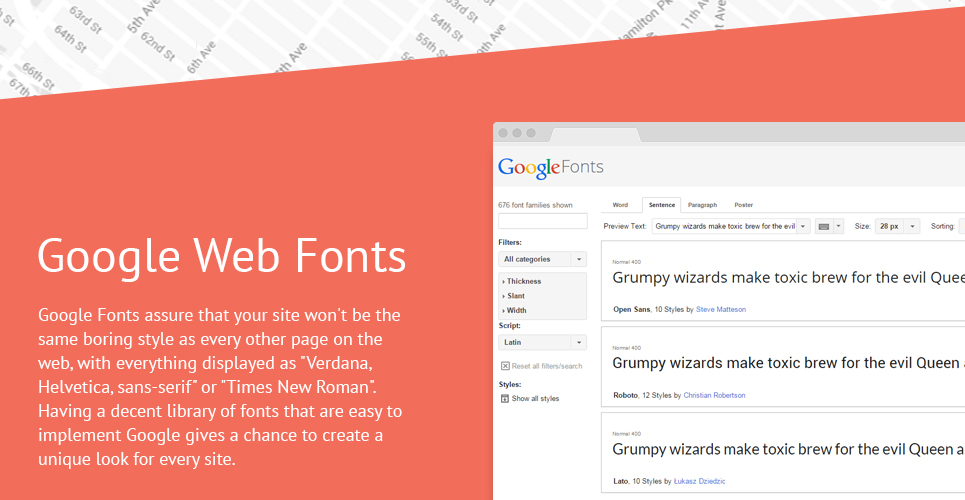Click the description paragraph about Google Fonts
The image size is (965, 500).
point(220,387)
